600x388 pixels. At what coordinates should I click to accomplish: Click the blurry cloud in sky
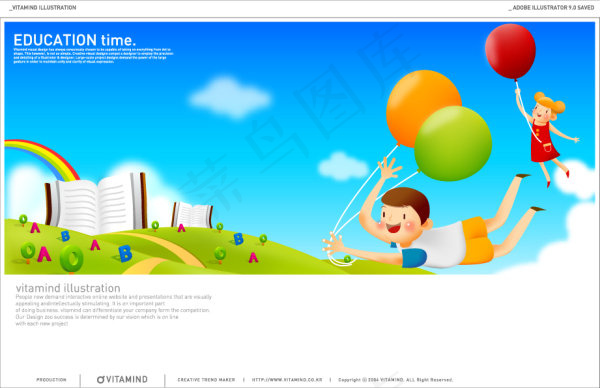pos(230,98)
